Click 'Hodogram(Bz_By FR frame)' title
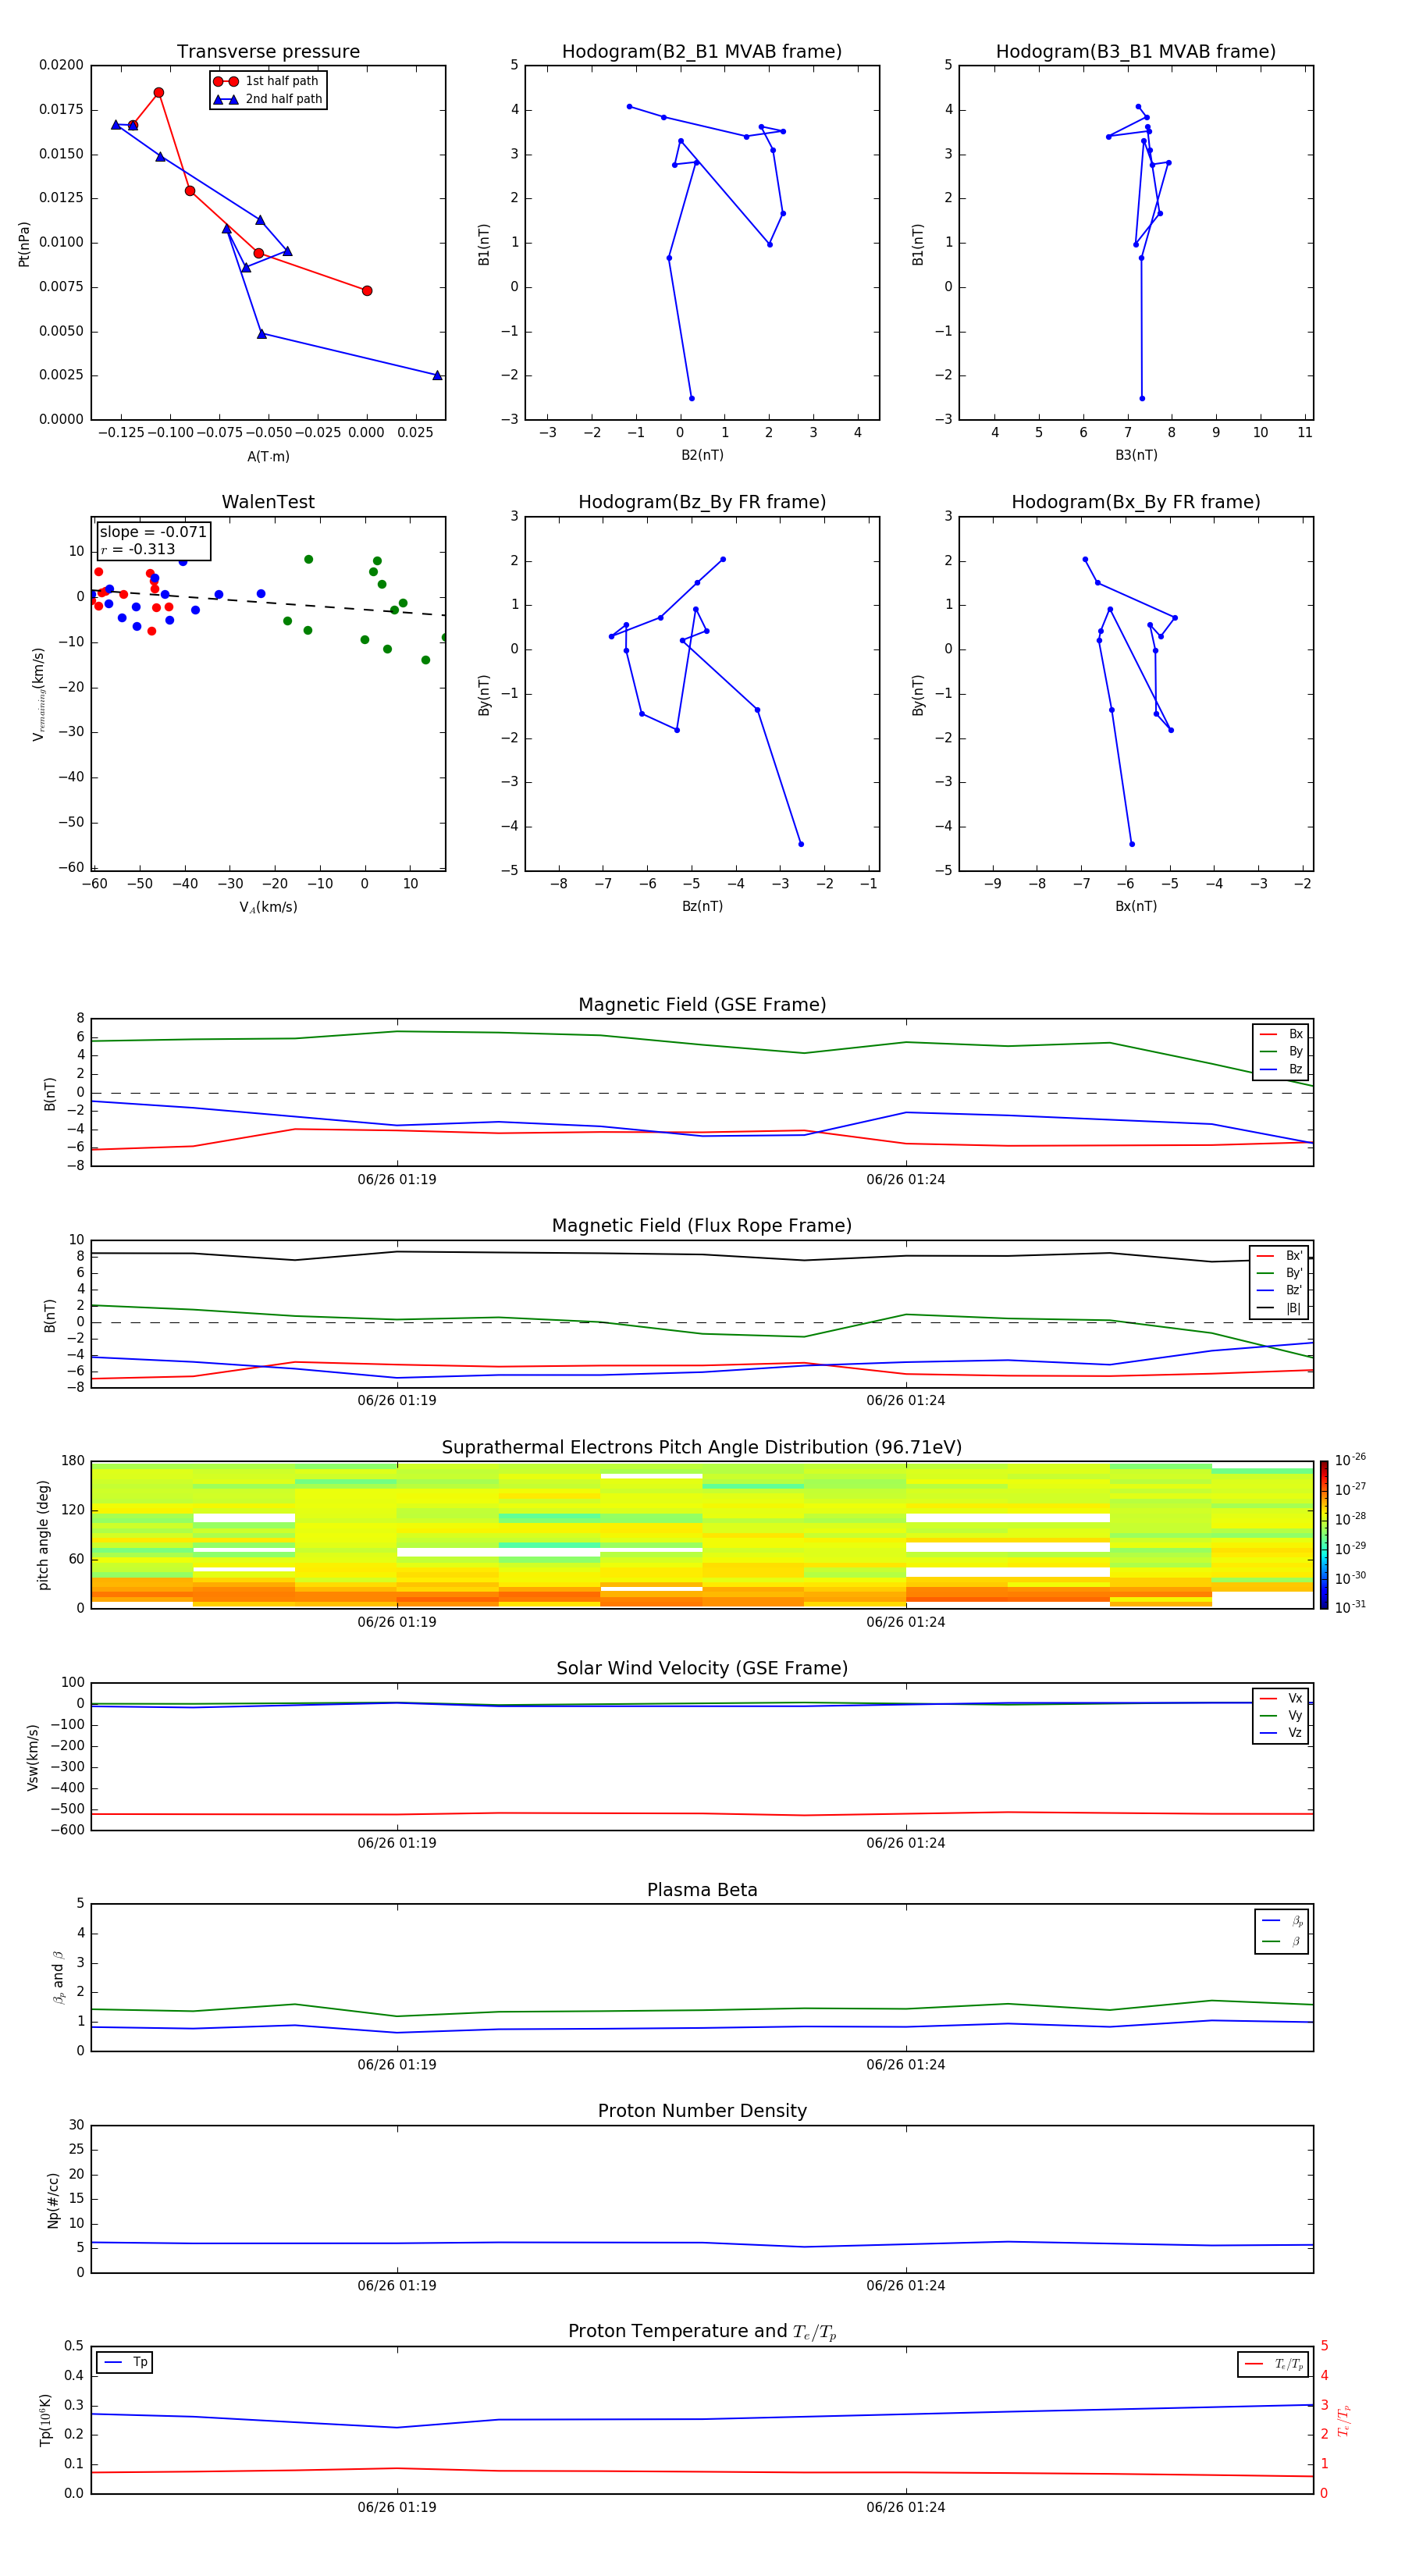 702,502
